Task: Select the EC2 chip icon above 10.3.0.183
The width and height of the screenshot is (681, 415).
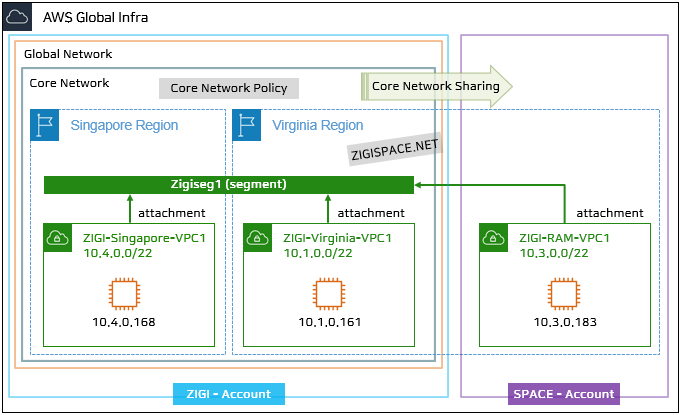Action: (x=564, y=294)
